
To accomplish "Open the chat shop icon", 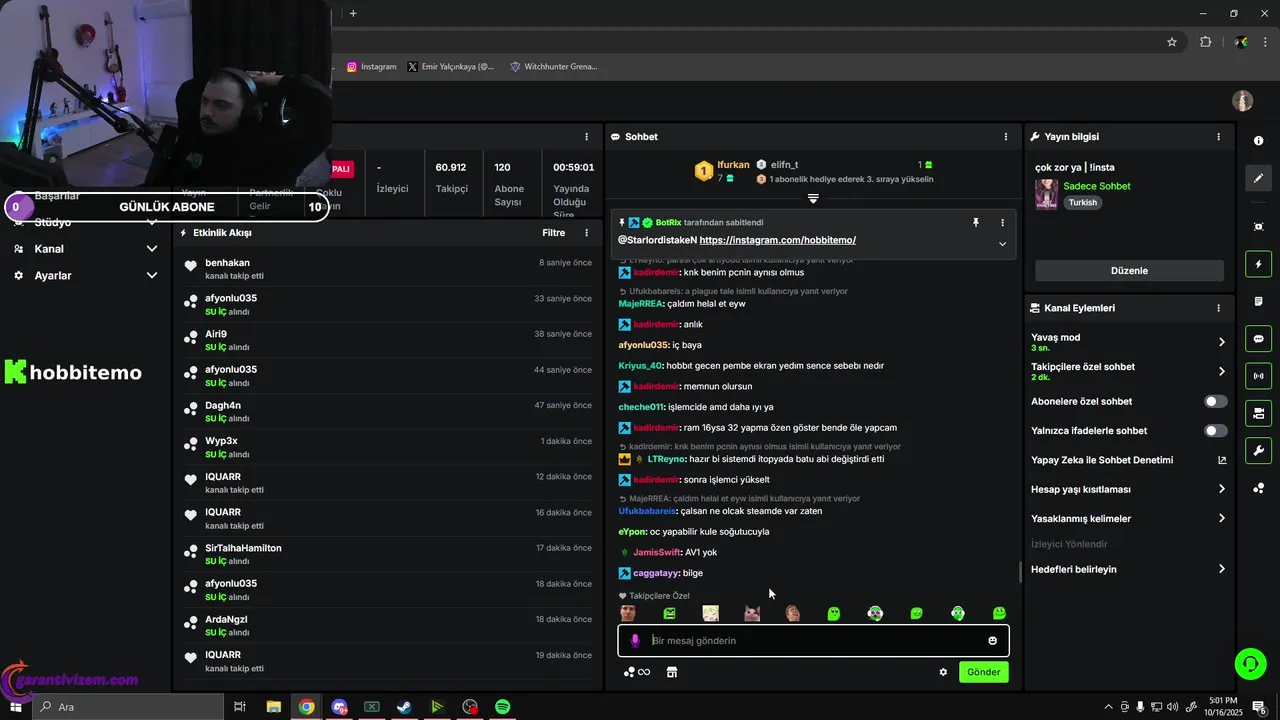I will point(672,672).
